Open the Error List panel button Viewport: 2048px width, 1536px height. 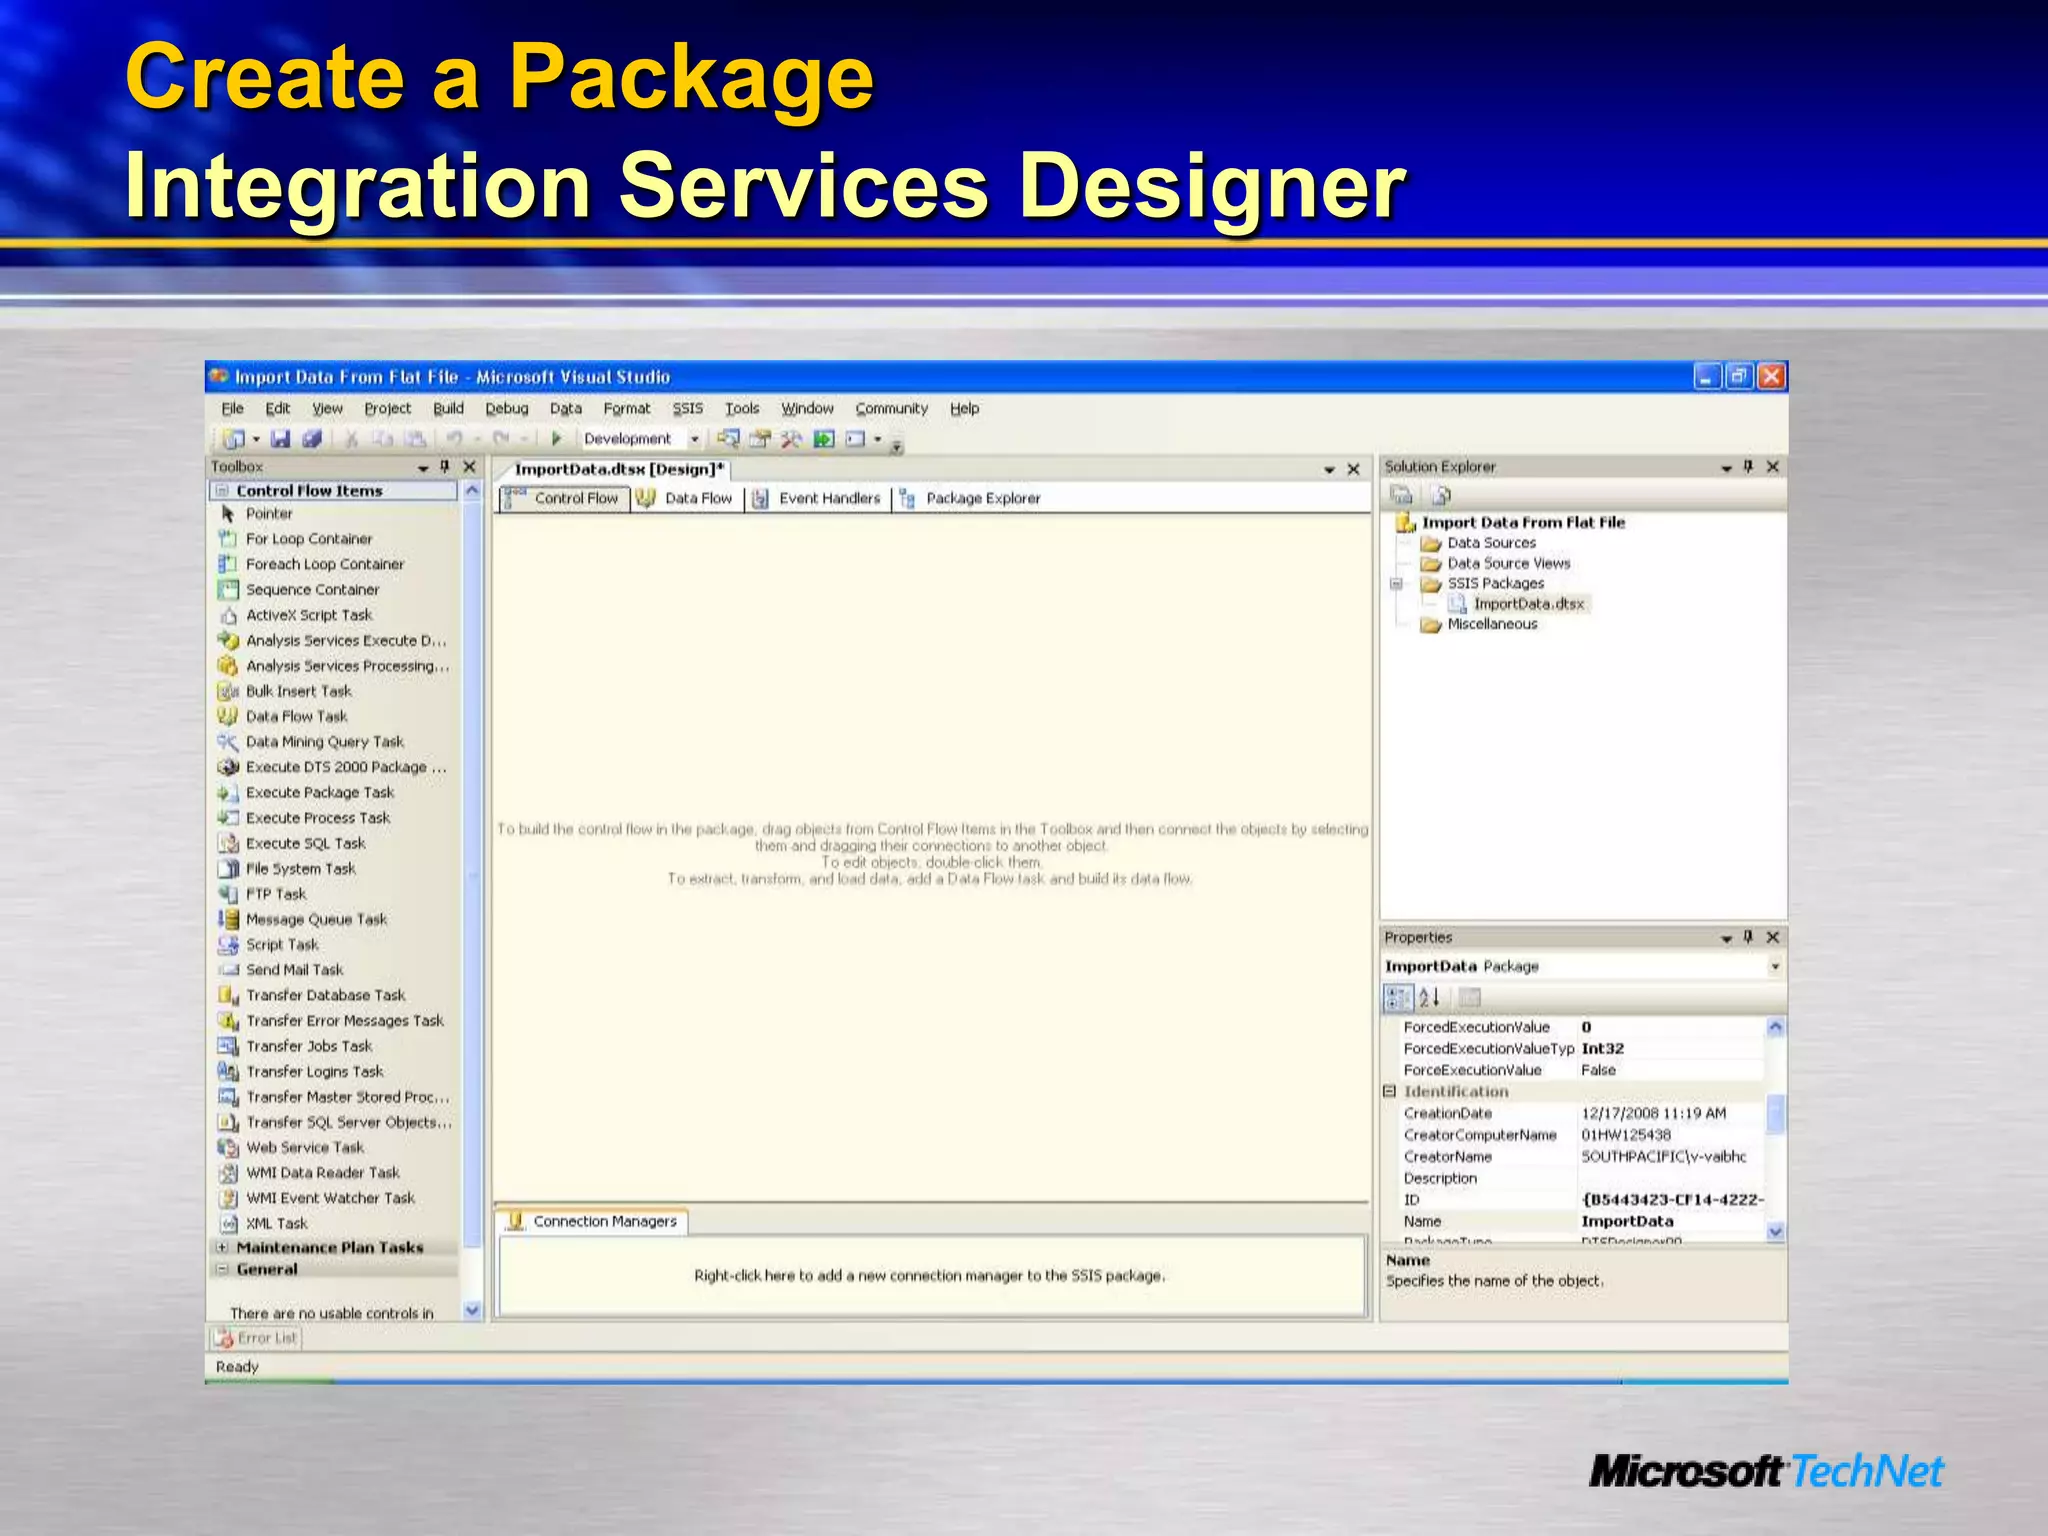pos(256,1339)
